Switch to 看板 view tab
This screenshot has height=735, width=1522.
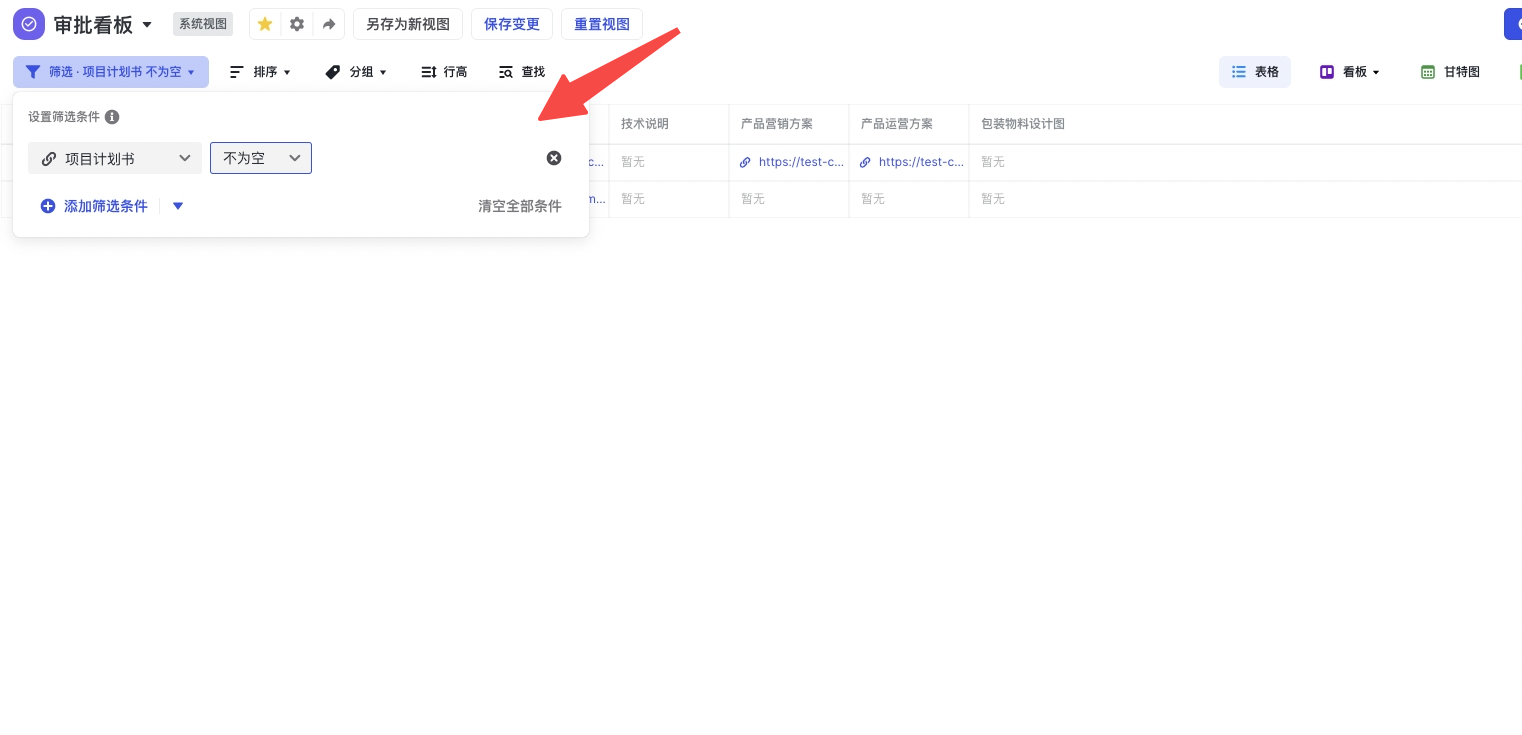pyautogui.click(x=1350, y=72)
